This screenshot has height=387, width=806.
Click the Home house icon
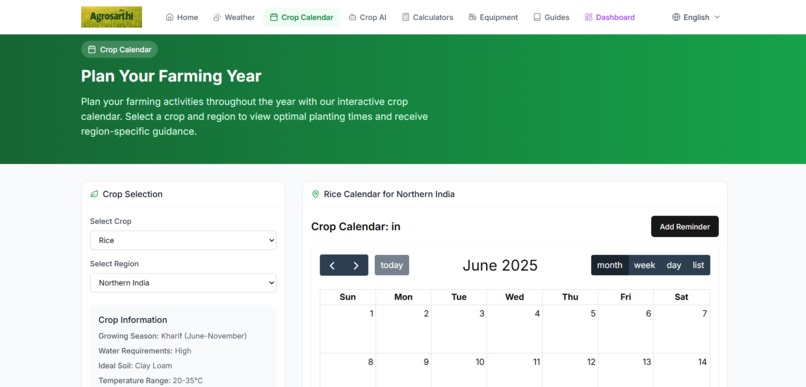(170, 17)
